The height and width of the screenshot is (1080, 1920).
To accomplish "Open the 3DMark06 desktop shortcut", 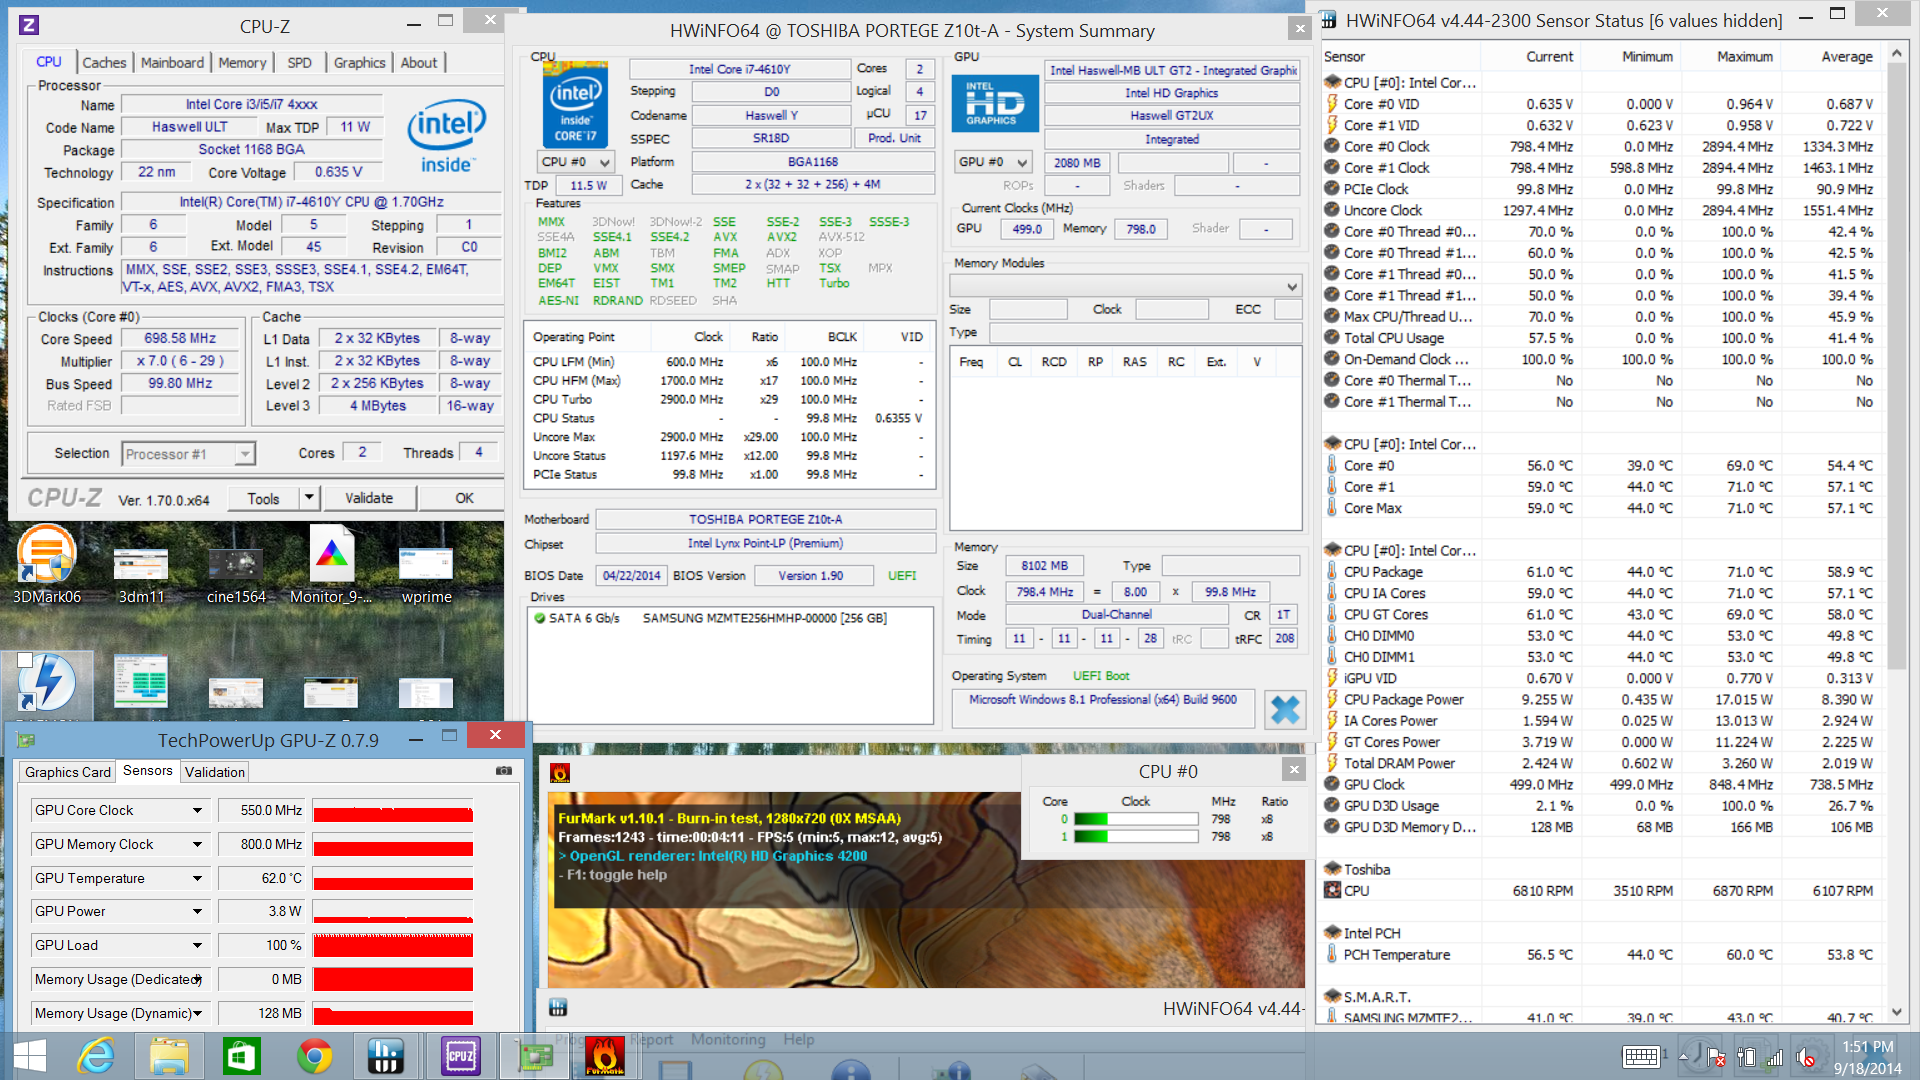I will tap(47, 565).
